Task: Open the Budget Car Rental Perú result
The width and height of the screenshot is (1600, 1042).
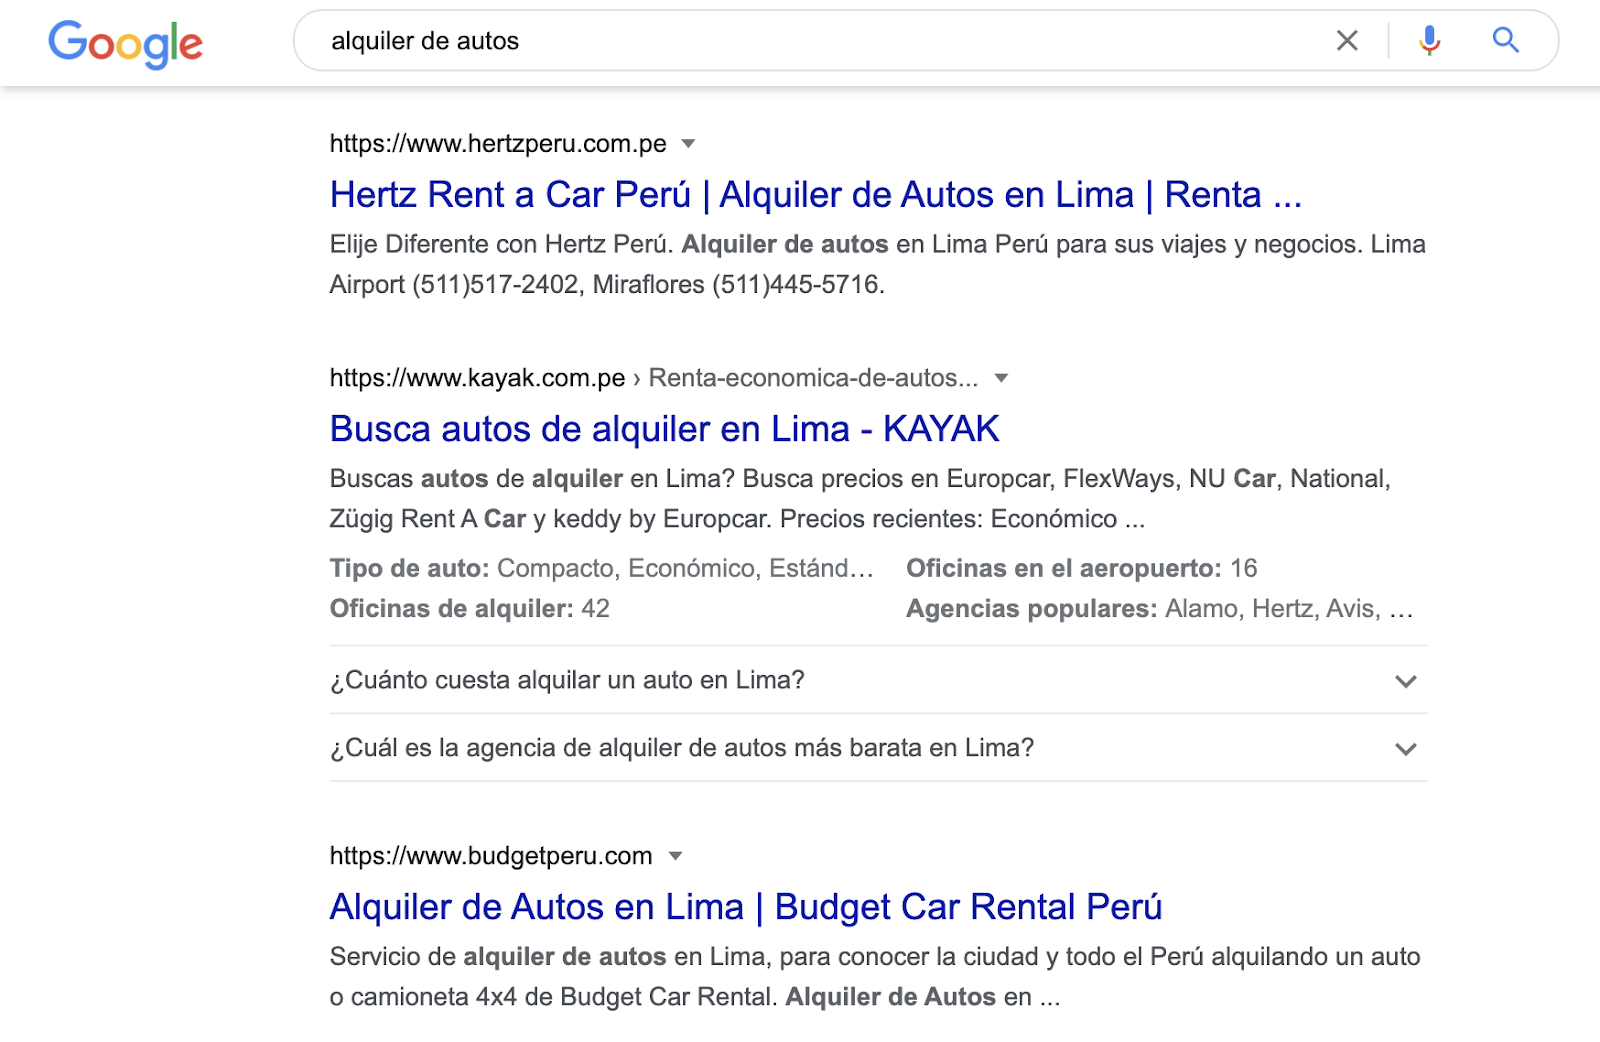Action: pos(746,907)
